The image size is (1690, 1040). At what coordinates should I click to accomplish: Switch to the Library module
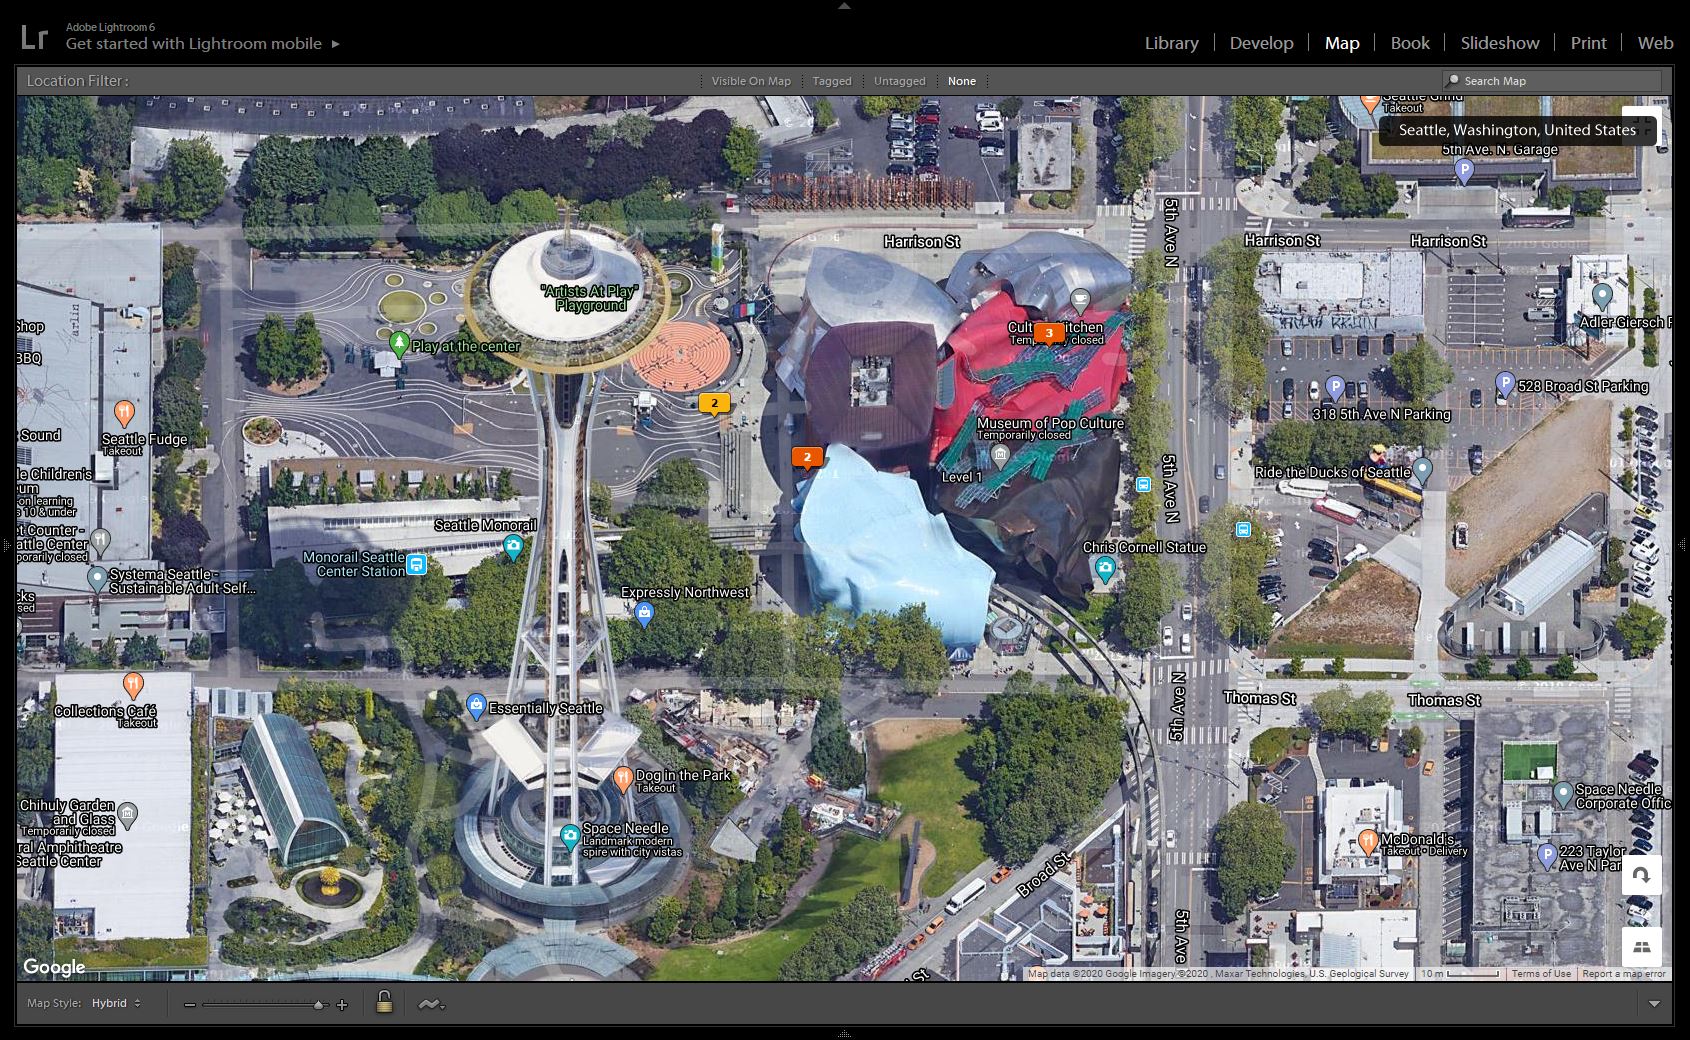pyautogui.click(x=1171, y=43)
